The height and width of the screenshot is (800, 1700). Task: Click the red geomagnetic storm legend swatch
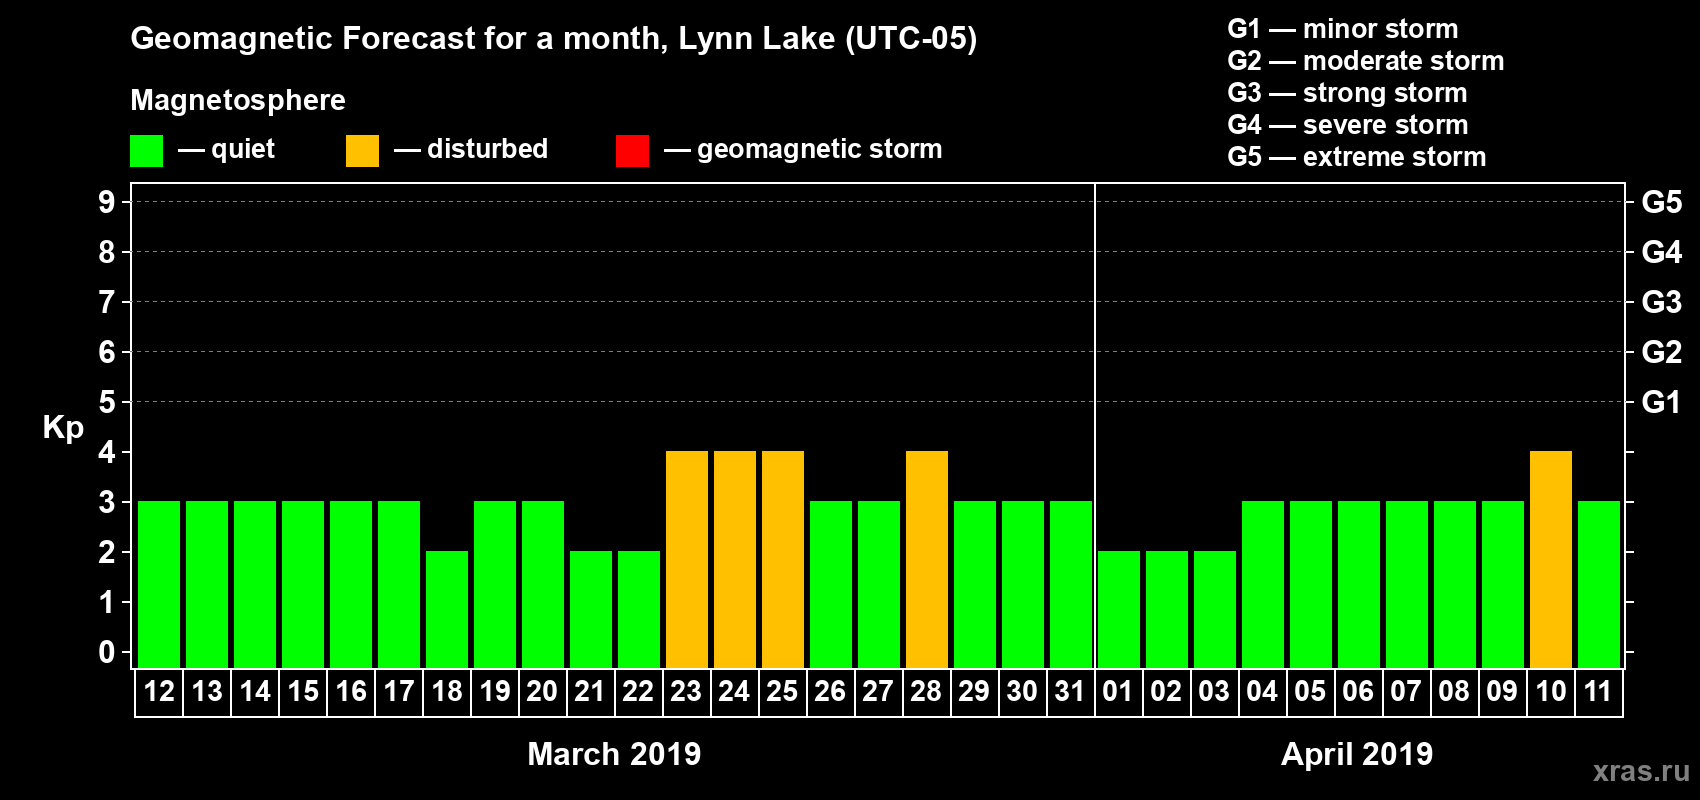pos(632,151)
